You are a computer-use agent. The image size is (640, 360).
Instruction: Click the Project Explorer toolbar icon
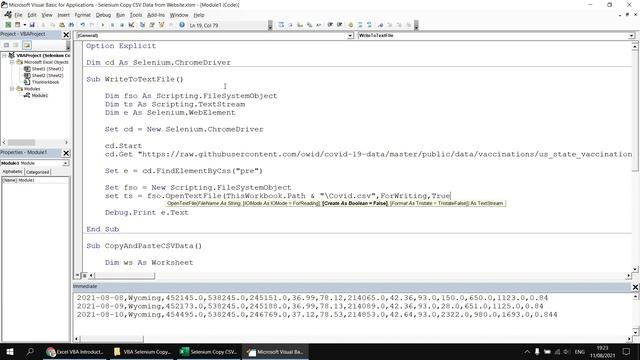click(x=142, y=25)
